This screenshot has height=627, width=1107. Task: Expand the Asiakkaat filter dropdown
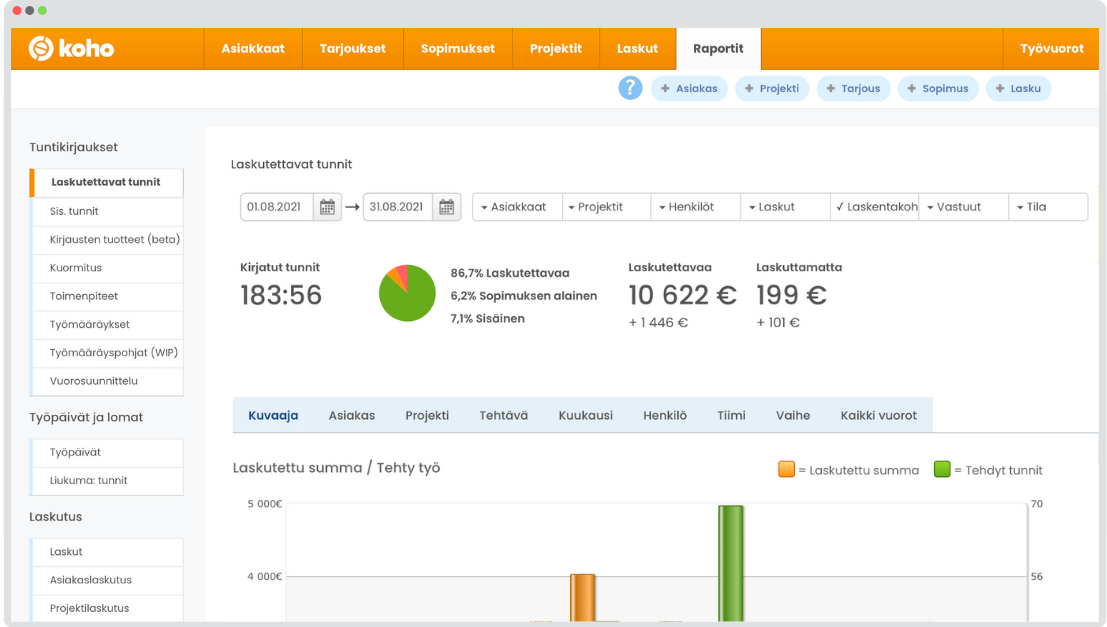(517, 207)
